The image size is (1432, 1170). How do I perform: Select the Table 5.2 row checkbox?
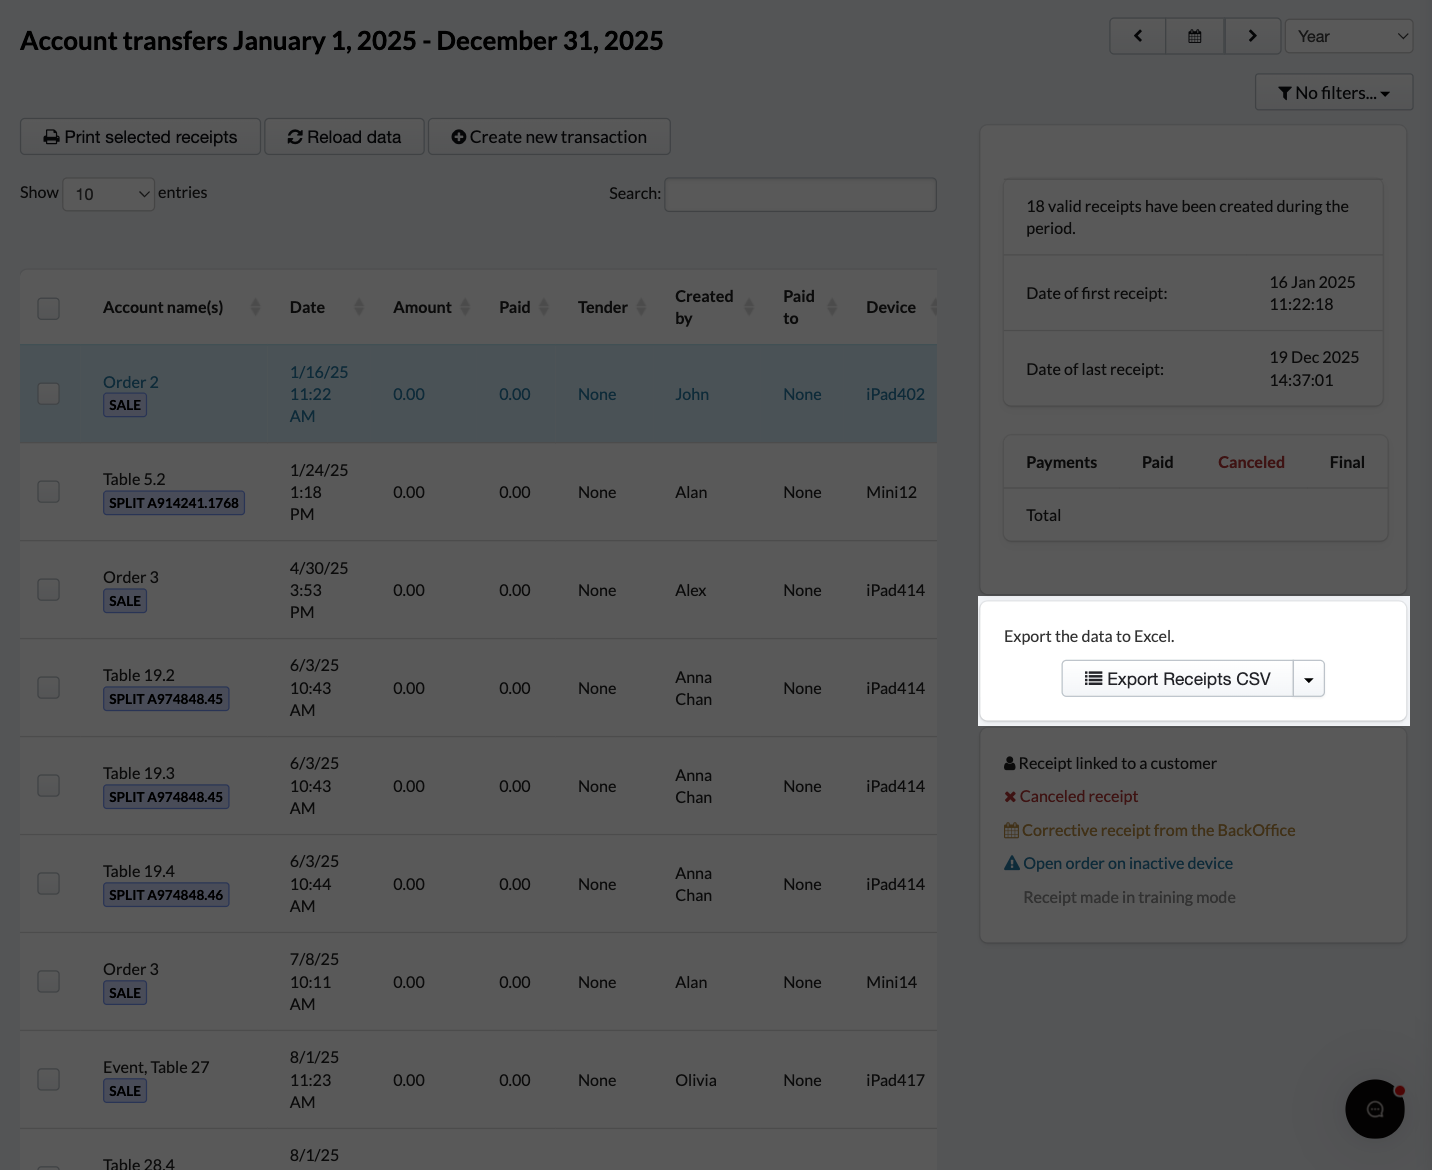[48, 491]
